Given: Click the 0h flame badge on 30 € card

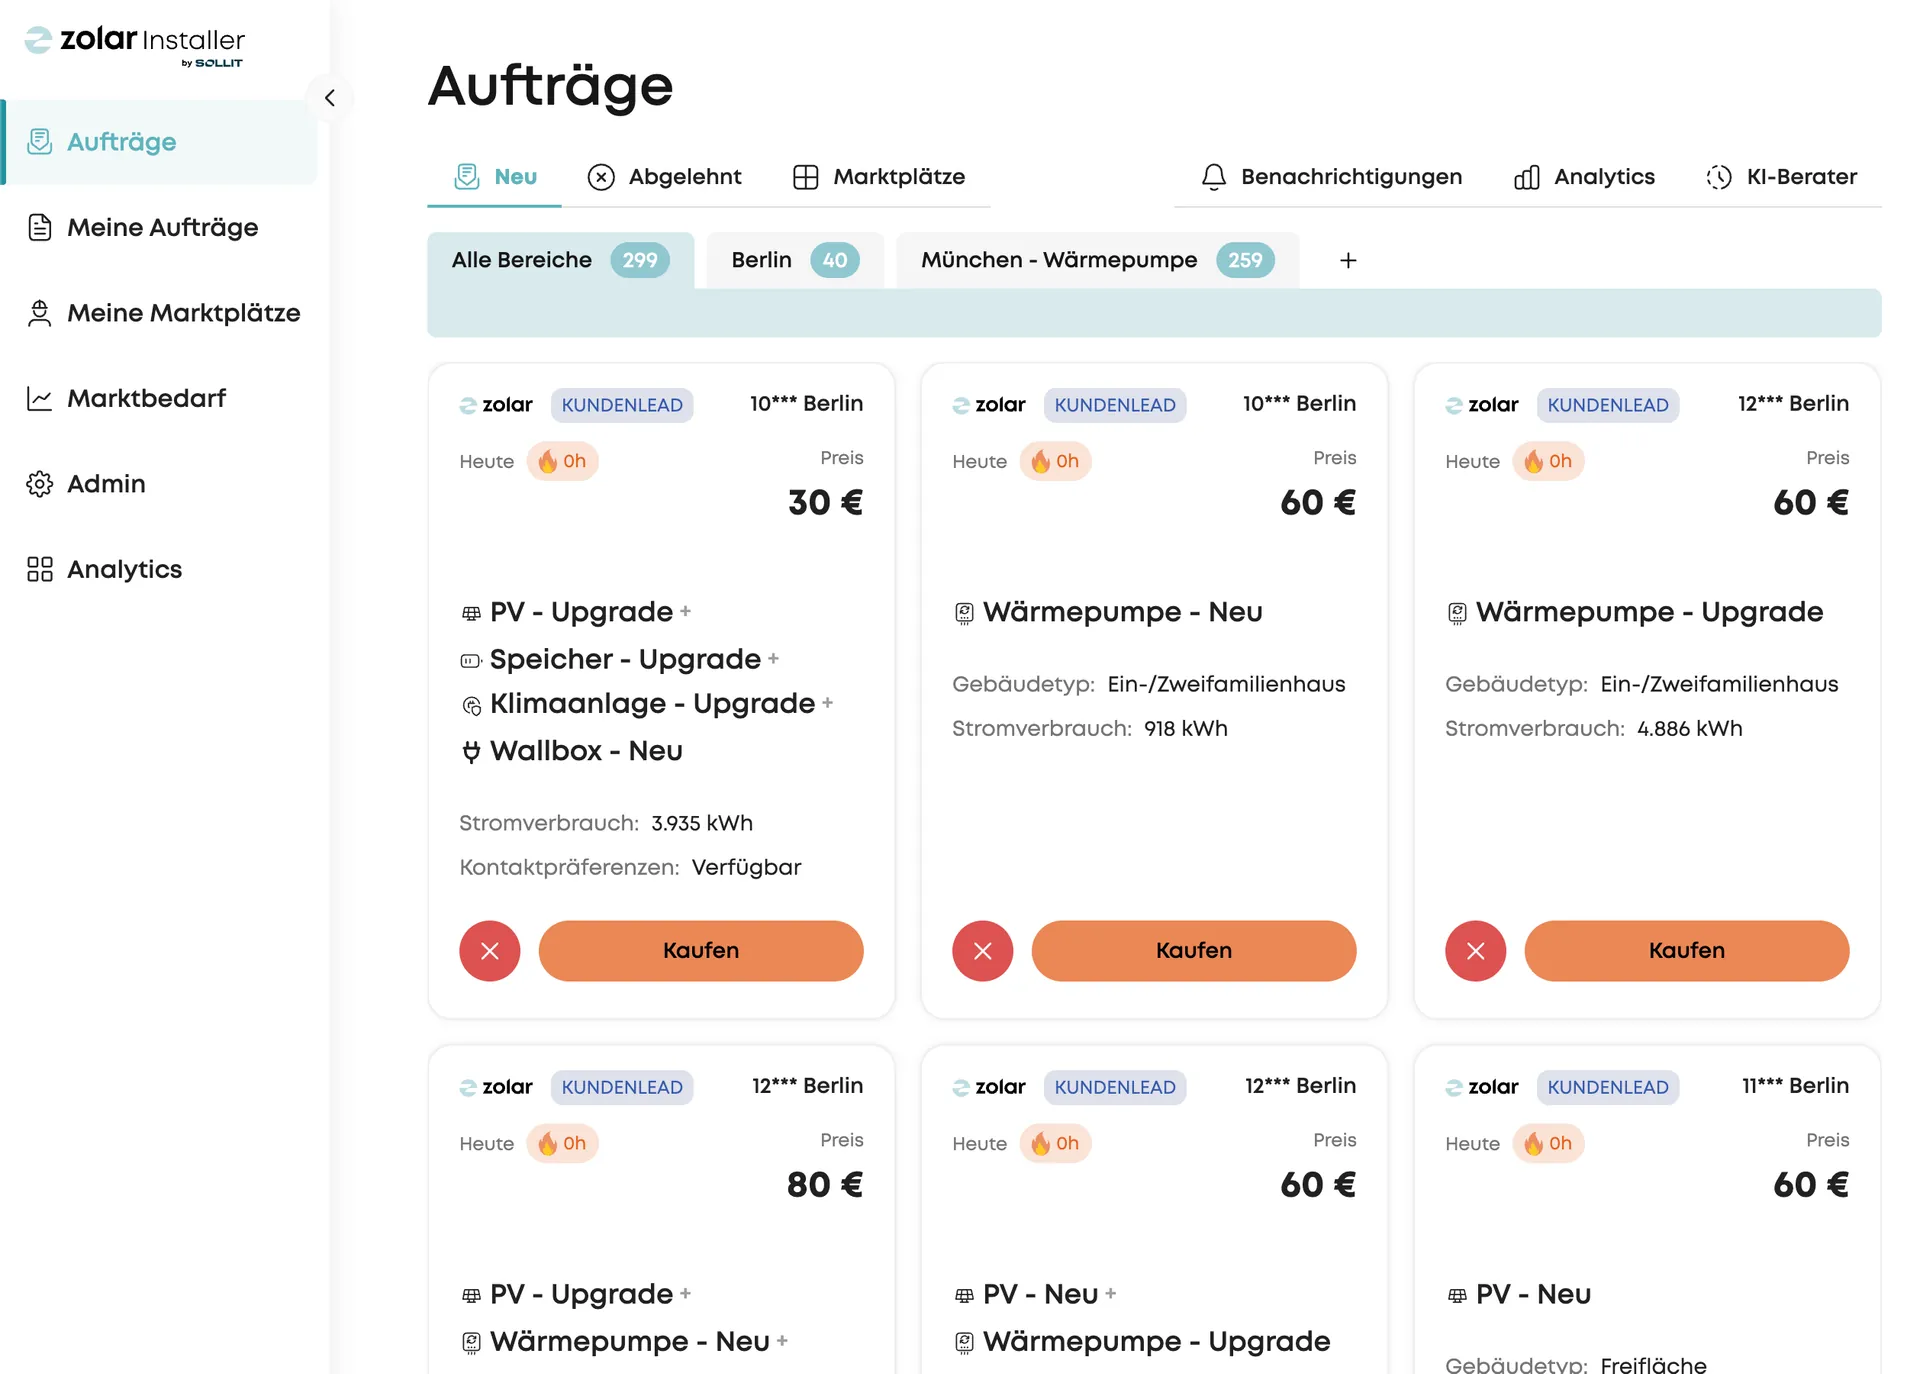Looking at the screenshot, I should (x=562, y=461).
